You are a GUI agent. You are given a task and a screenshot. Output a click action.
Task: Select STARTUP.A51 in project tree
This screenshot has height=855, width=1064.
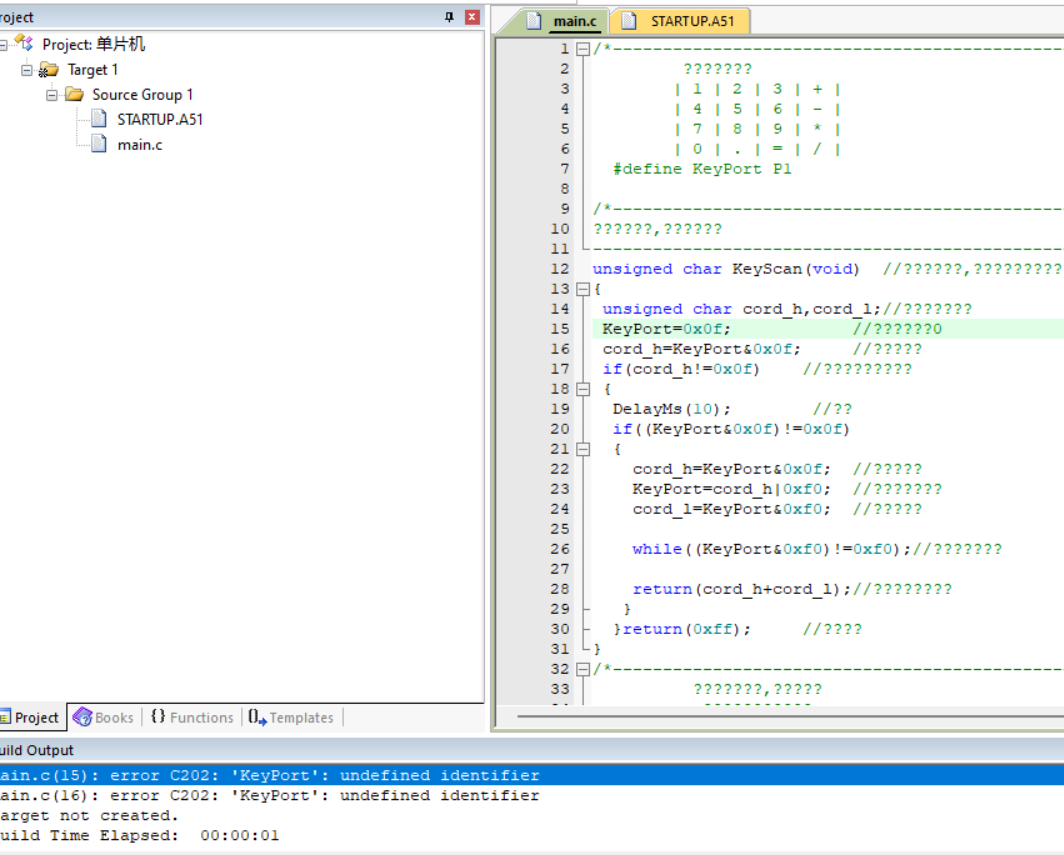[x=160, y=119]
